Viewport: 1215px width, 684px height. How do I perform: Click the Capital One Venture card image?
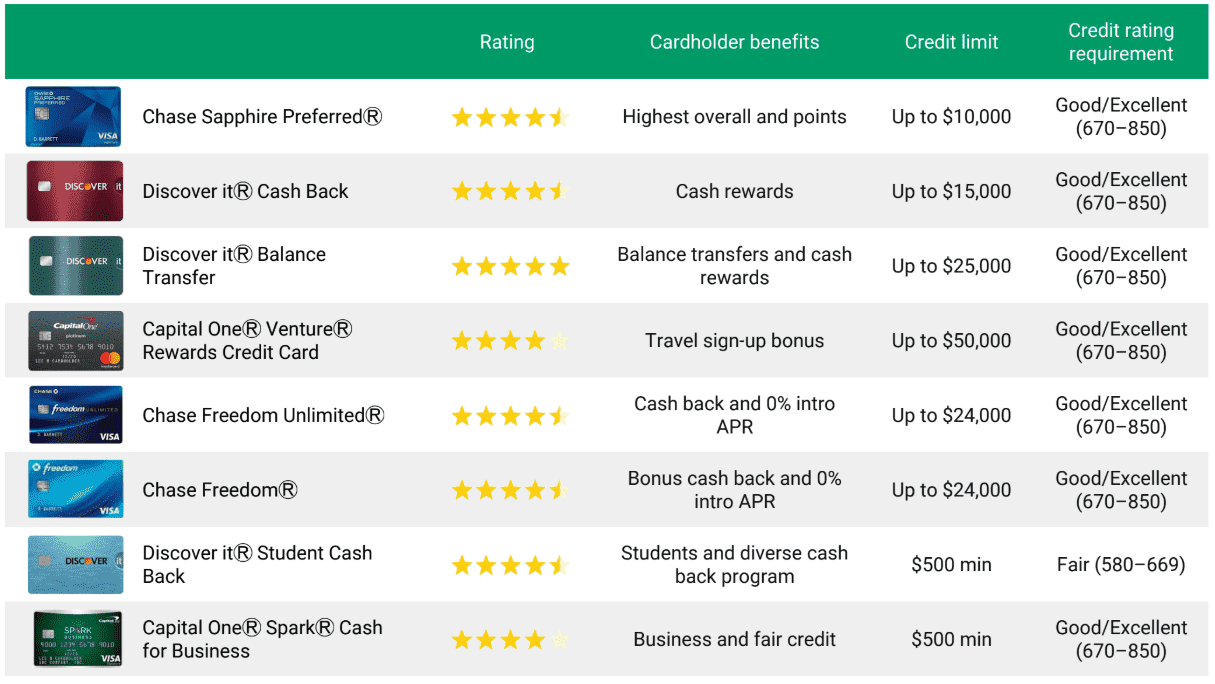tap(76, 341)
